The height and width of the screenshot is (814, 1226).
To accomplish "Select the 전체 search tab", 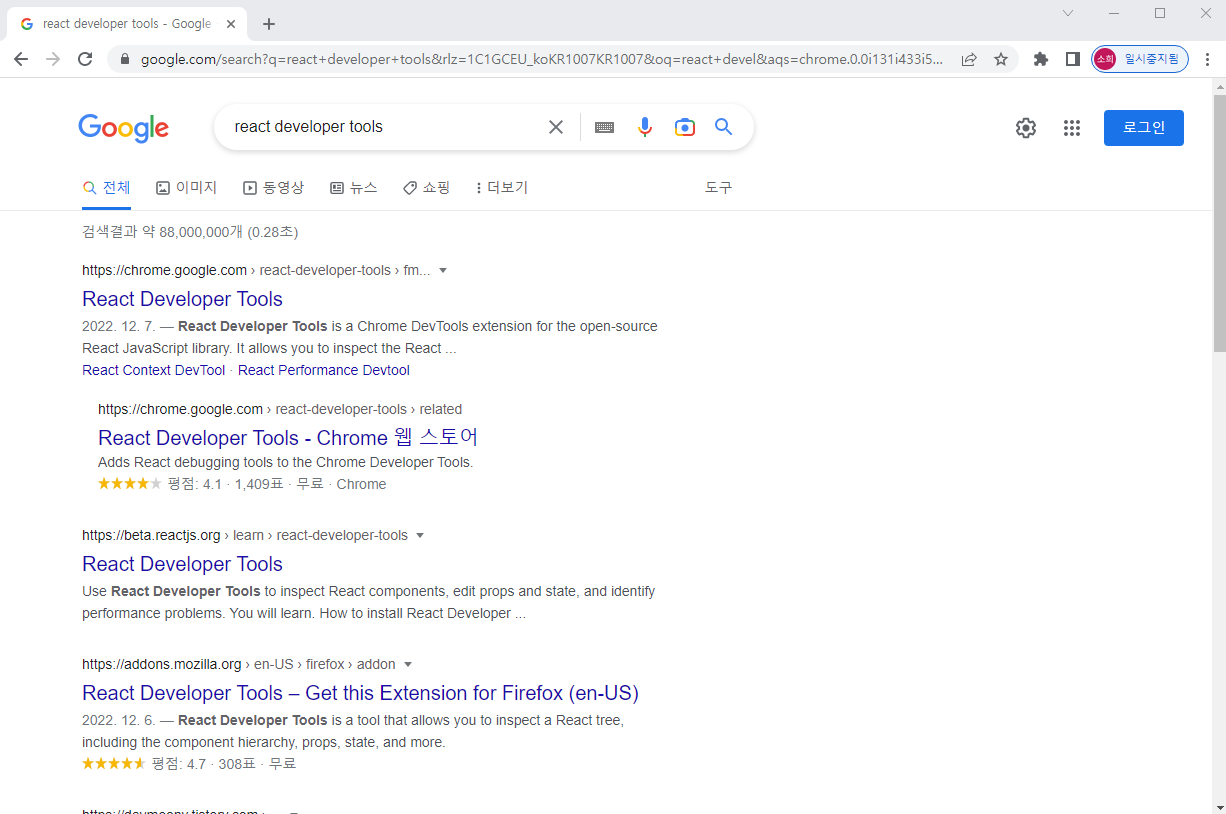I will [x=106, y=188].
